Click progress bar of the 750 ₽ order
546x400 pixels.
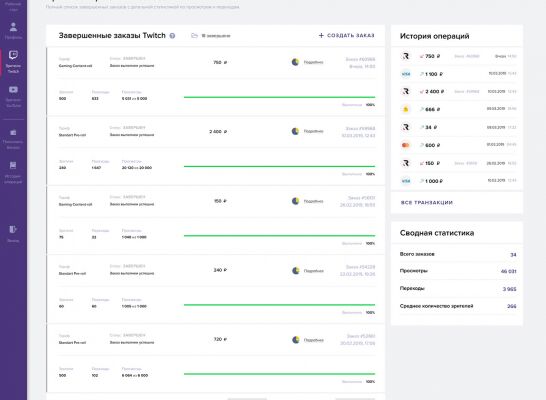(280, 97)
